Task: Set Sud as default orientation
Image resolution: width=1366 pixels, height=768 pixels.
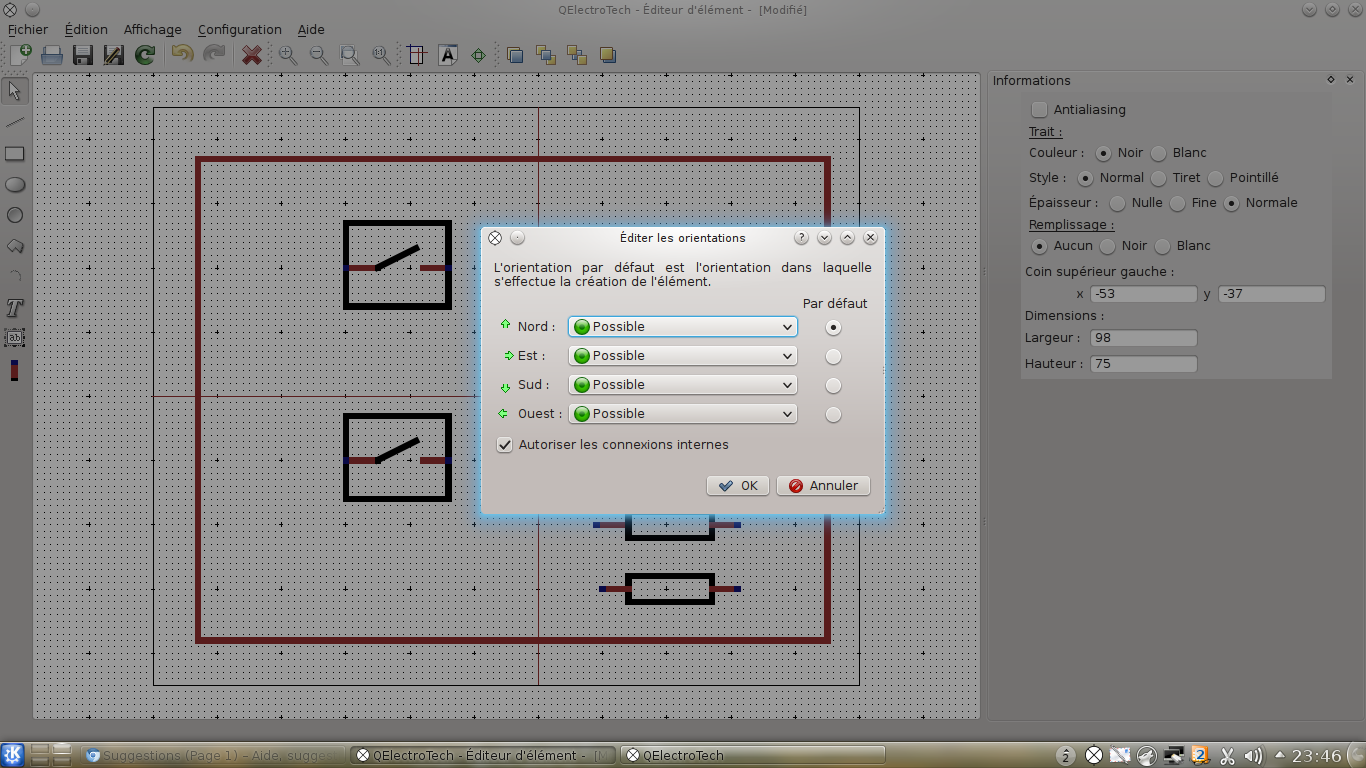Action: (833, 386)
